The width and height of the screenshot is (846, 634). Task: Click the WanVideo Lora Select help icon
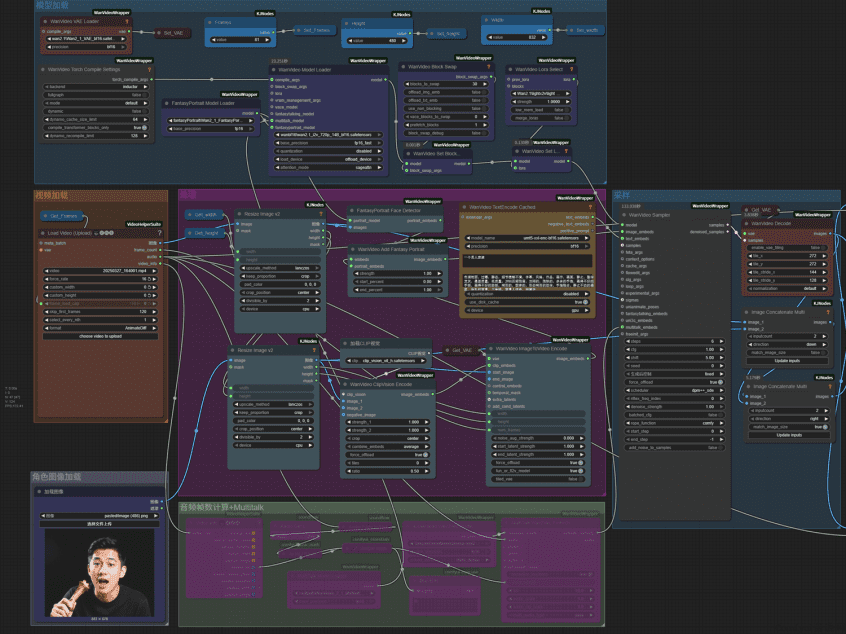pos(571,70)
